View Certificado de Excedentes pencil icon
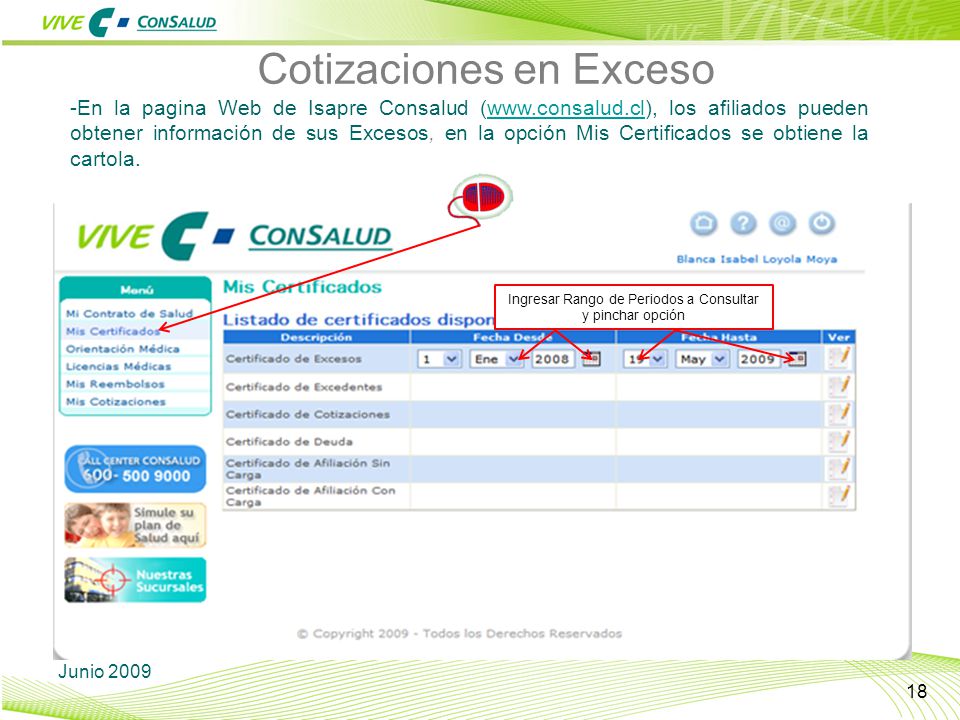The height and width of the screenshot is (720, 960). pyautogui.click(x=839, y=386)
